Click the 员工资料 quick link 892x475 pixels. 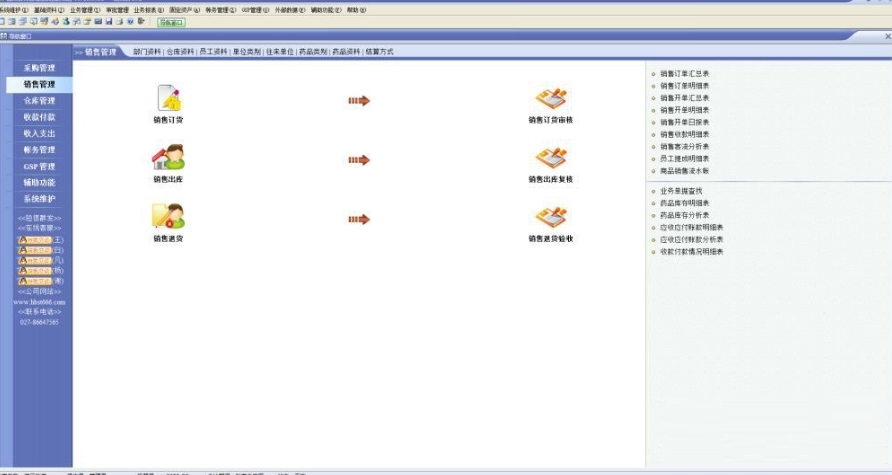pyautogui.click(x=213, y=52)
